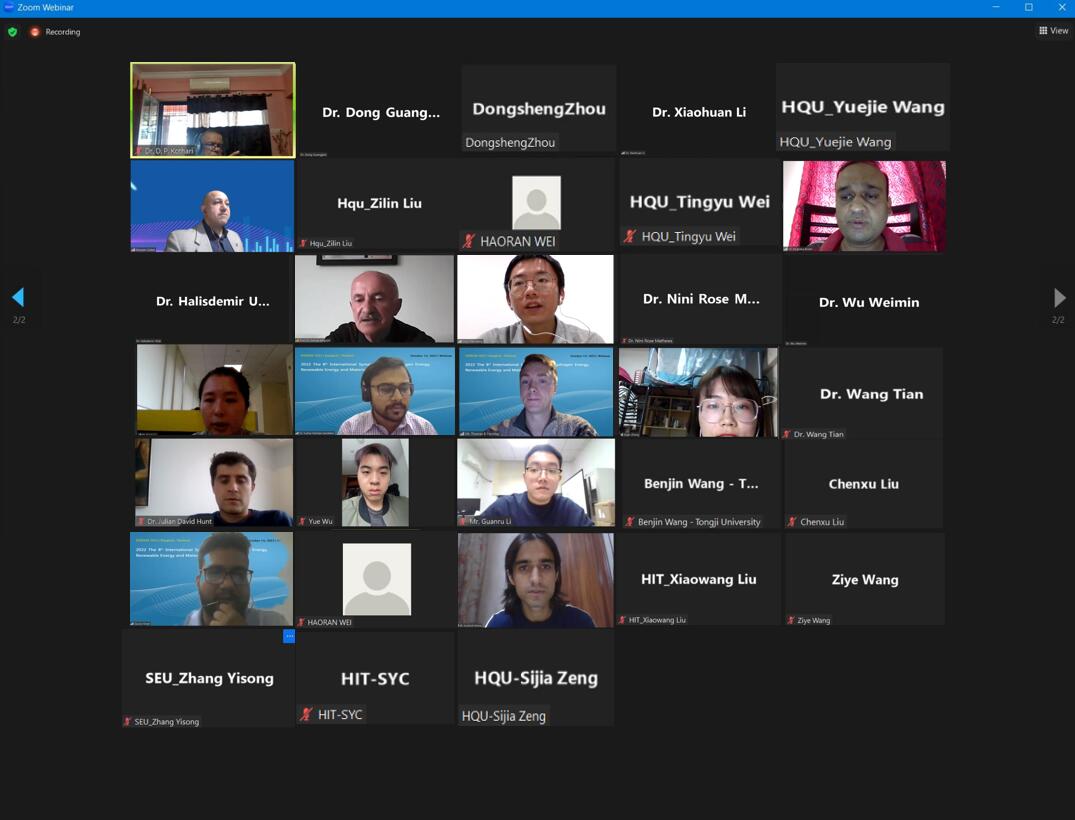This screenshot has height=820, width=1075.
Task: Go to the previous gallery page with left arrow
Action: pyautogui.click(x=18, y=297)
